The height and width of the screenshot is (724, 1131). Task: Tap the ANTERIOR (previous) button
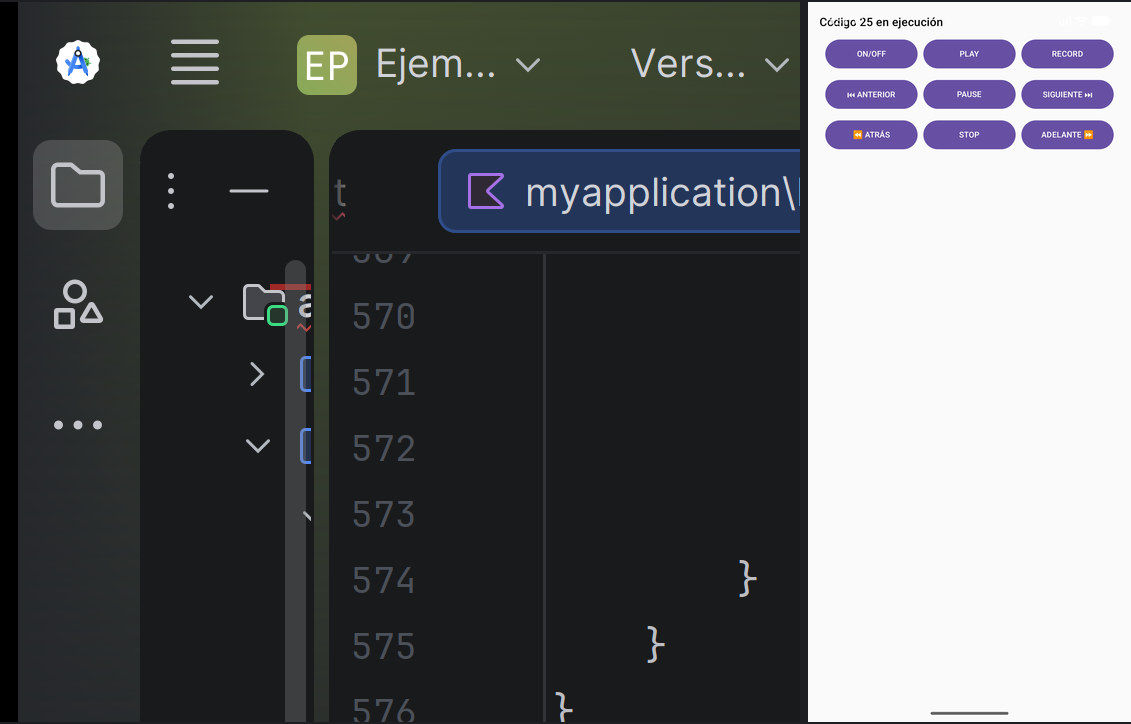[871, 94]
